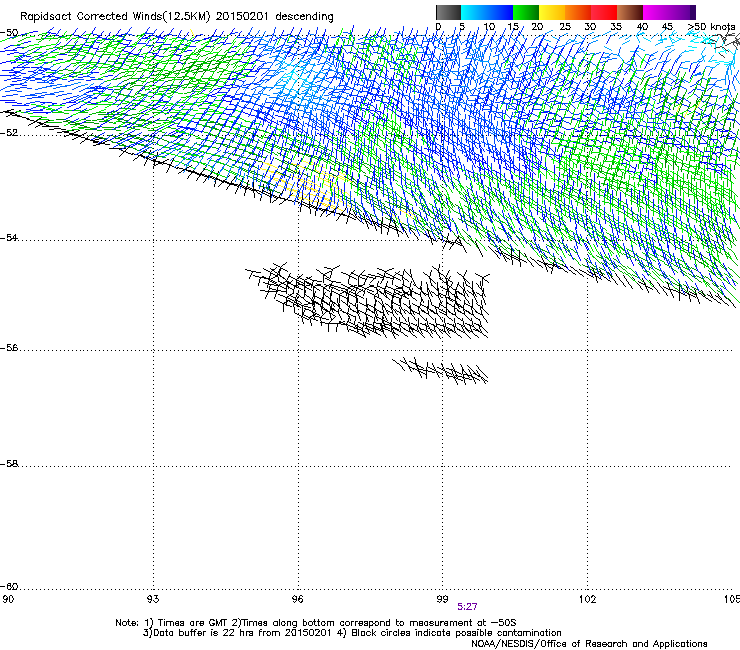Click the brown 35-40 knots color swatch
Viewport: 740px width, 650px height.
tap(630, 12)
